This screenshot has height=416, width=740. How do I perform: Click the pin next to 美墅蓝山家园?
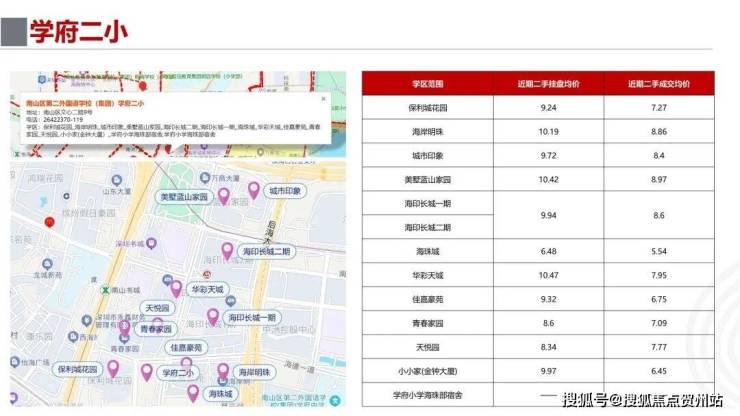coord(224,196)
